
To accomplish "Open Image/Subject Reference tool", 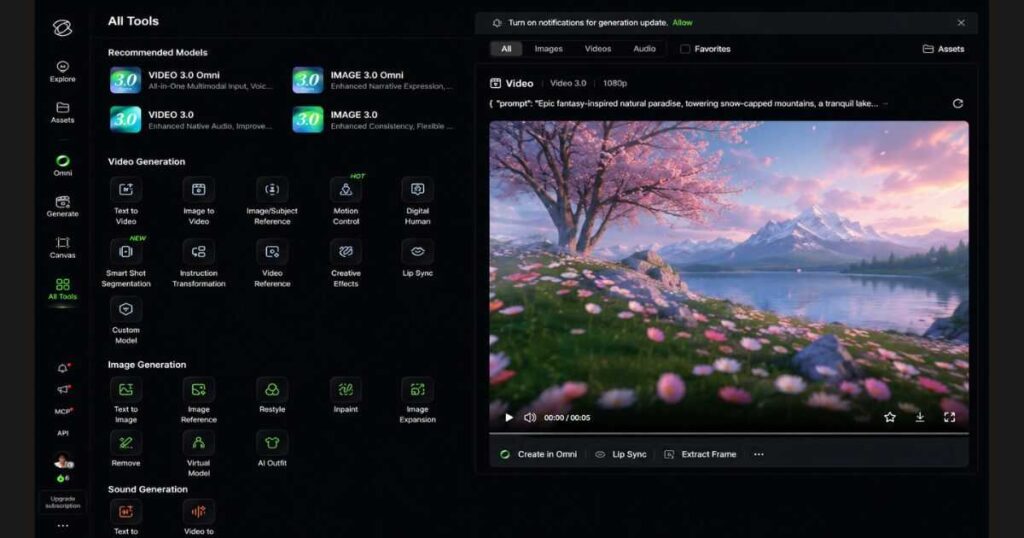I will 272,201.
